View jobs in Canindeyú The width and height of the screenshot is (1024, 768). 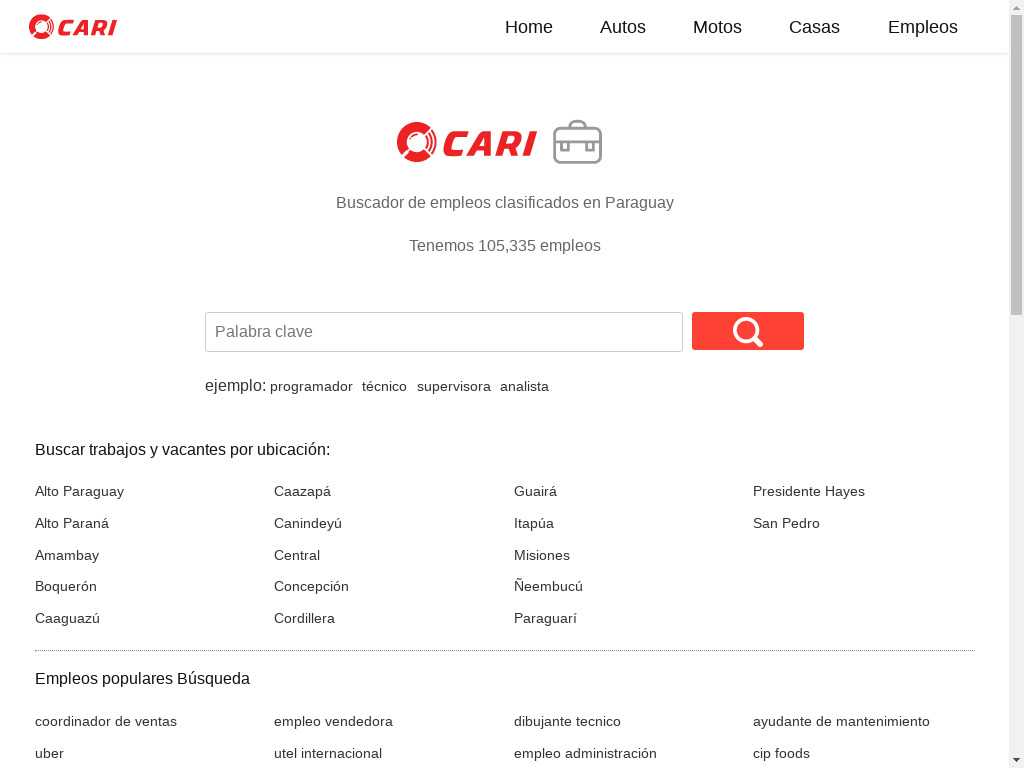[x=308, y=523]
